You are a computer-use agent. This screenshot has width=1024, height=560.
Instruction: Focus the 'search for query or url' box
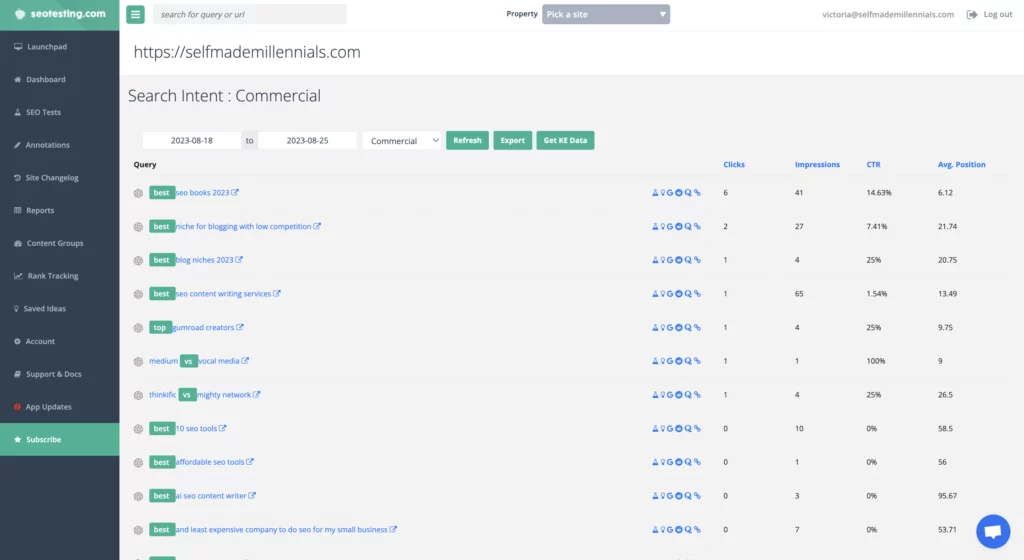(249, 14)
